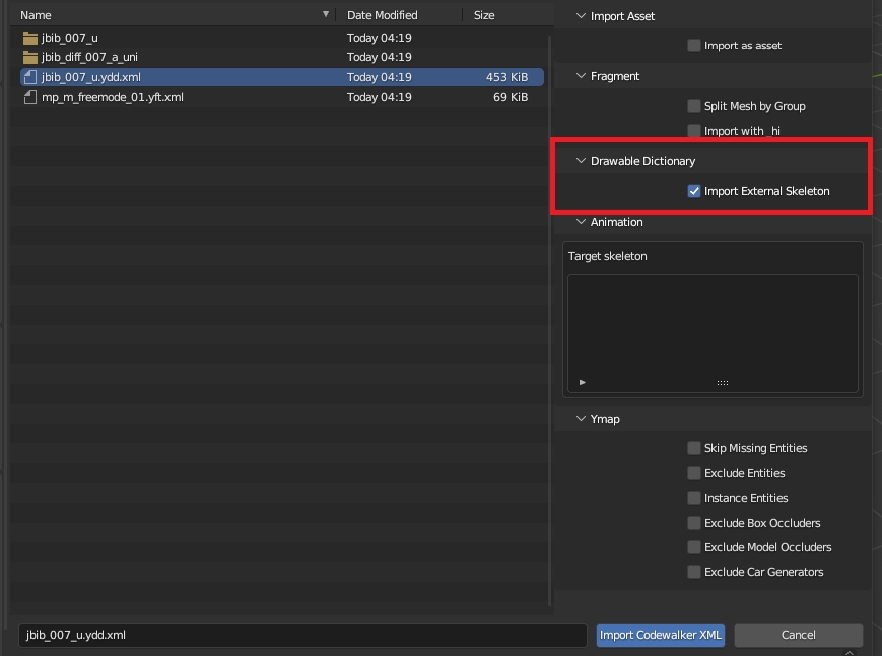
Task: Enable Import as asset checkbox
Action: pyautogui.click(x=694, y=46)
